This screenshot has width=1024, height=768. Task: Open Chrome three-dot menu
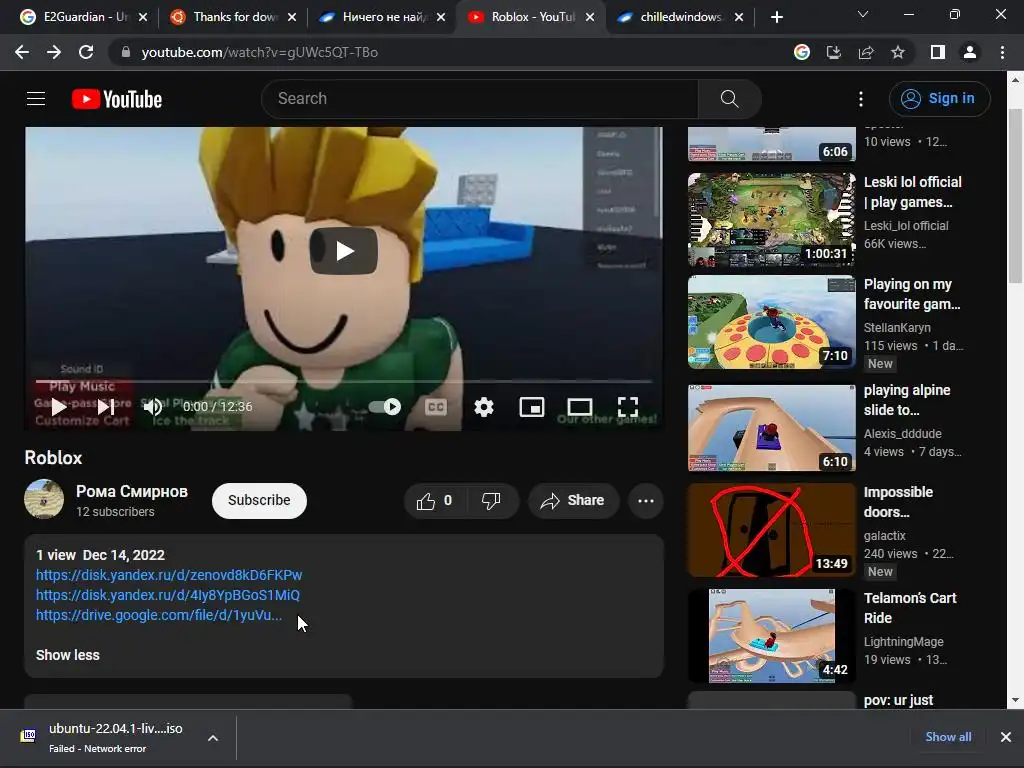tap(1002, 52)
